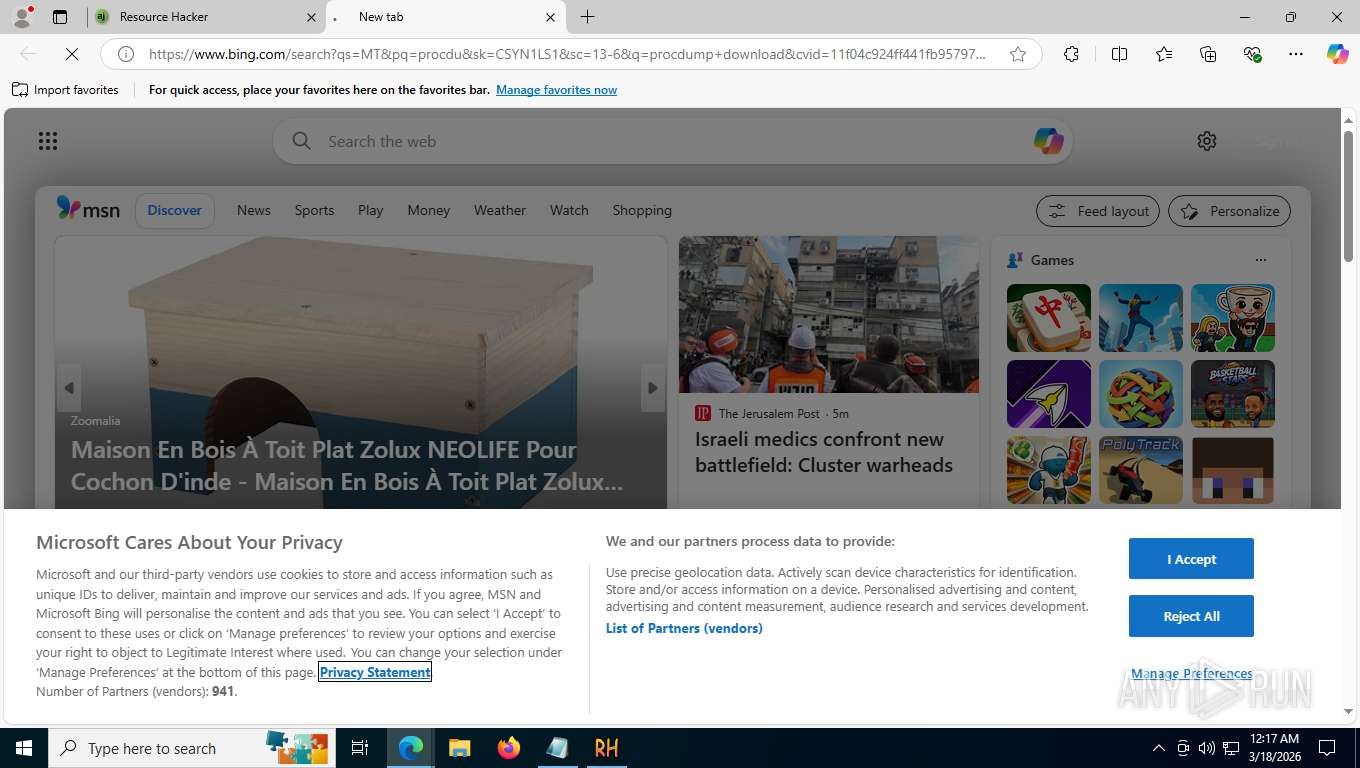Select the Watch tab
The height and width of the screenshot is (768, 1360).
[x=569, y=210]
